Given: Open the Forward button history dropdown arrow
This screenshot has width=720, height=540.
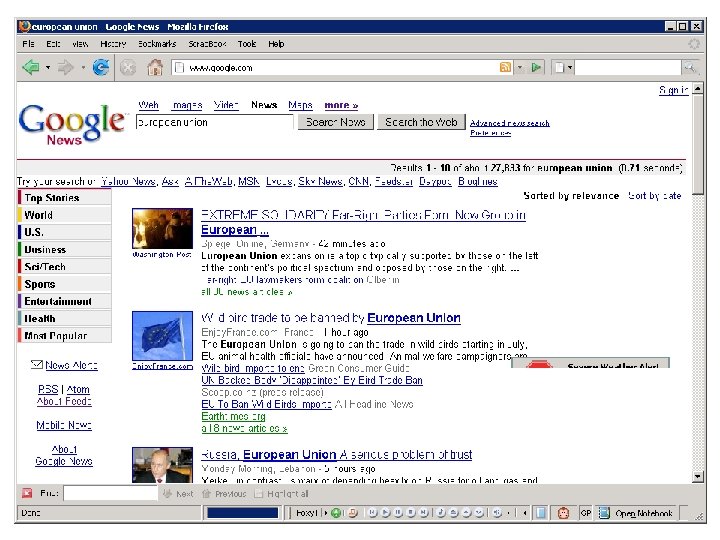Looking at the screenshot, I should (83, 68).
